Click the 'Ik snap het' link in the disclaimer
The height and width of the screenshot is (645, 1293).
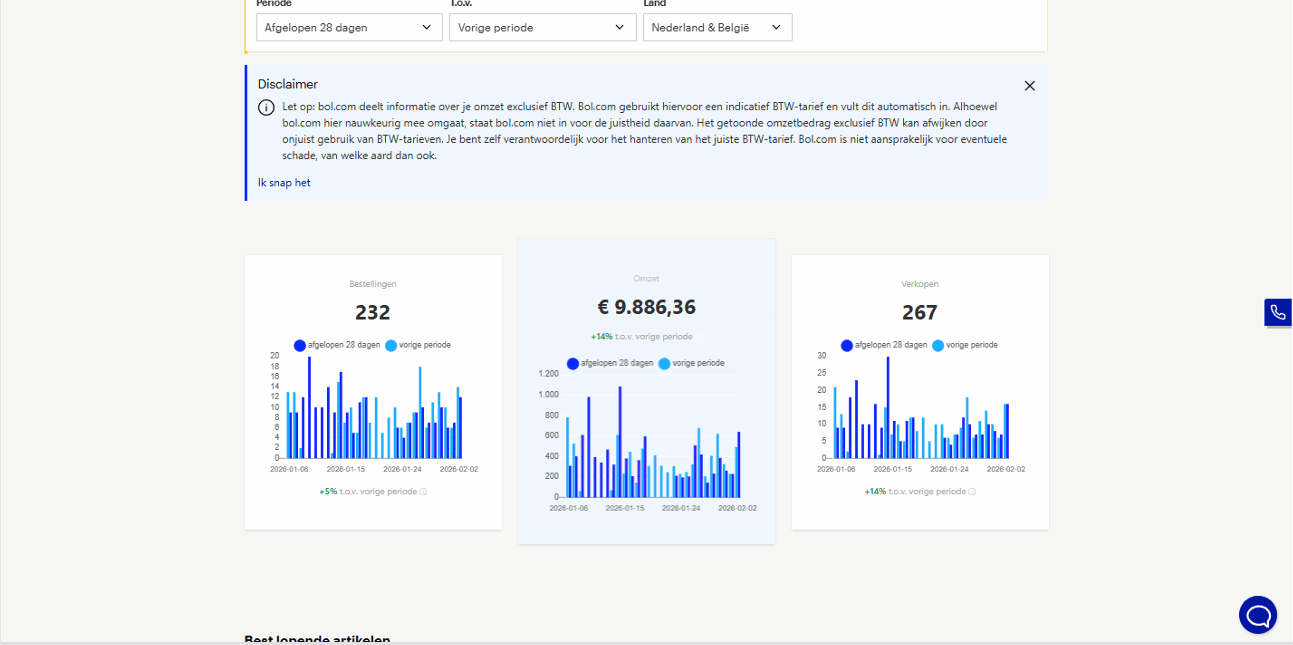283,182
